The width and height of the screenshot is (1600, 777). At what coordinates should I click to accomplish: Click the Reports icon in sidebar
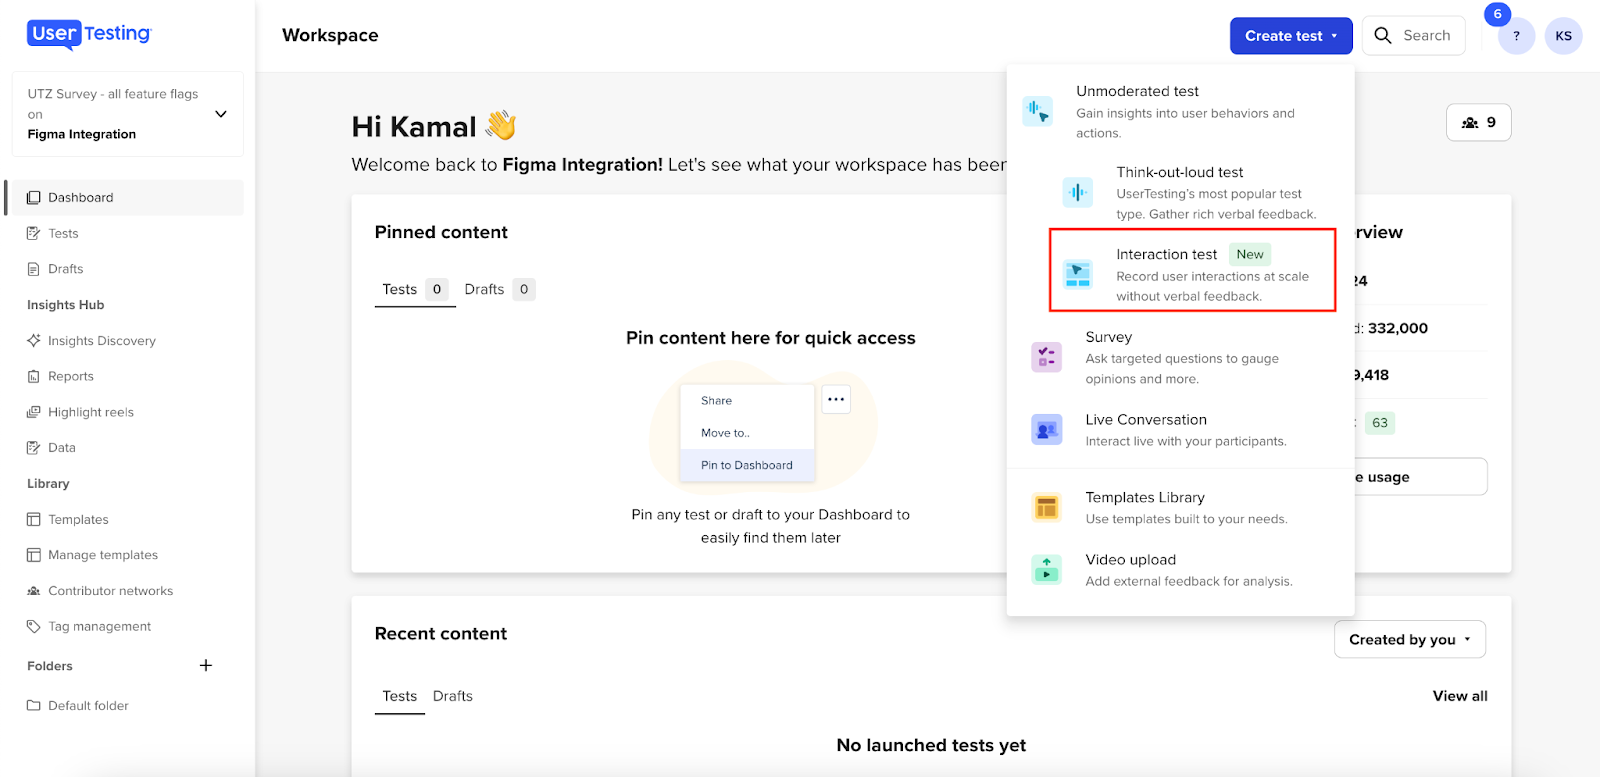click(33, 376)
